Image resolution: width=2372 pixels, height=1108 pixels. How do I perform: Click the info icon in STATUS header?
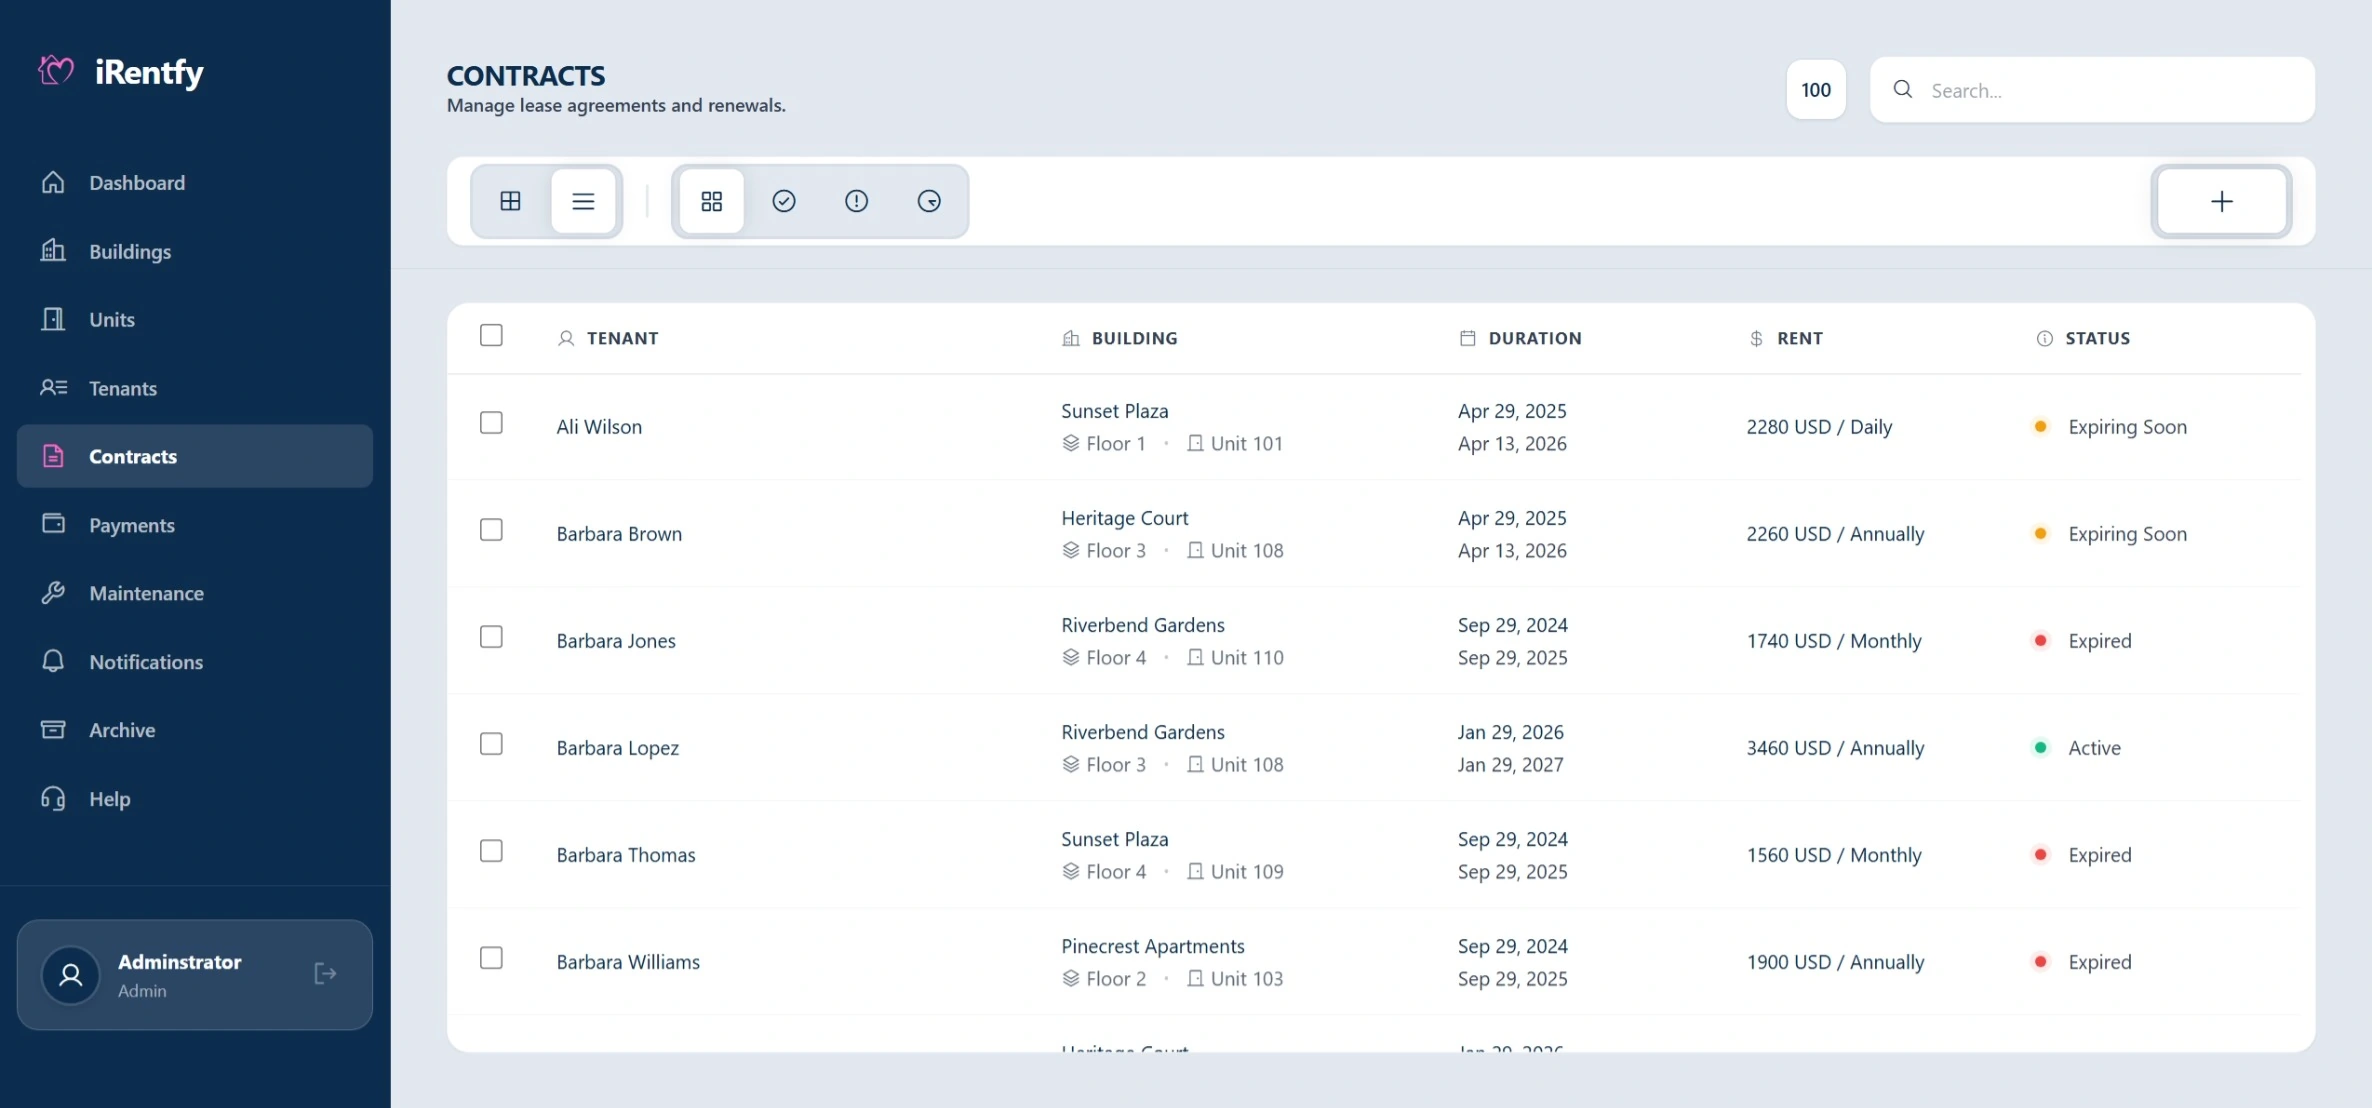coord(2044,338)
